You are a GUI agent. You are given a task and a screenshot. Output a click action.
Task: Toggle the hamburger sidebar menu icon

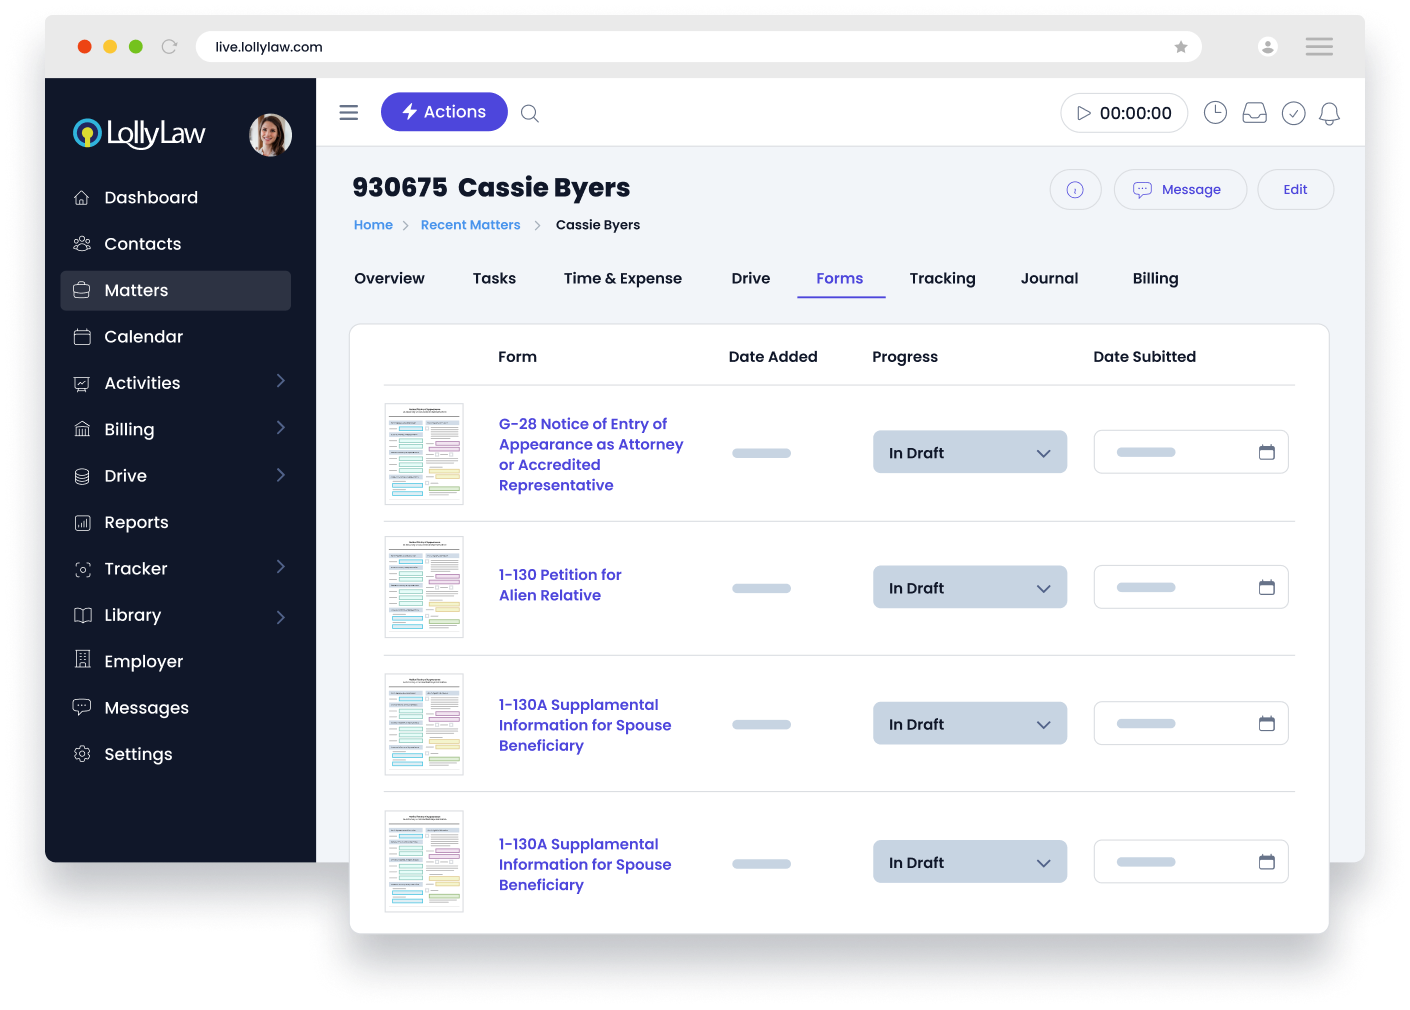point(349,113)
